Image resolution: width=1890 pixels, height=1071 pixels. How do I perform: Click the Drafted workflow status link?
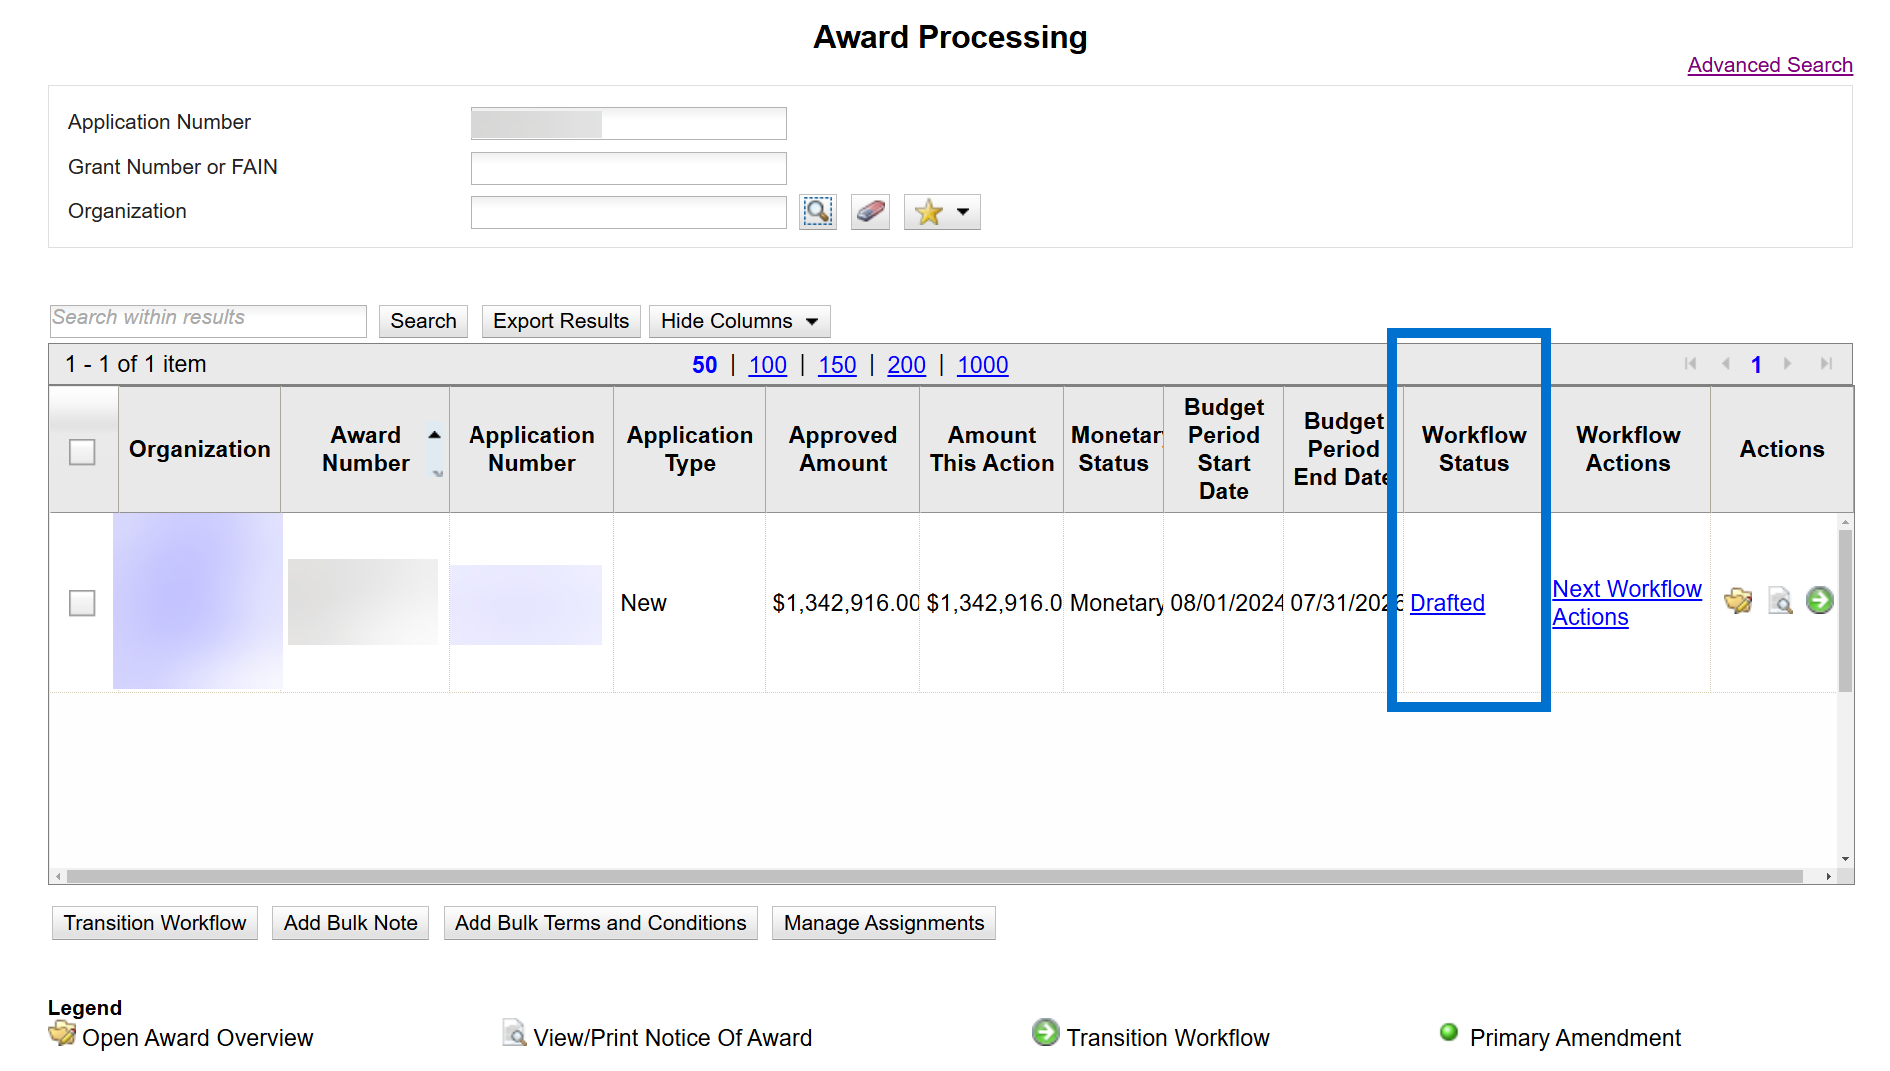[1446, 603]
